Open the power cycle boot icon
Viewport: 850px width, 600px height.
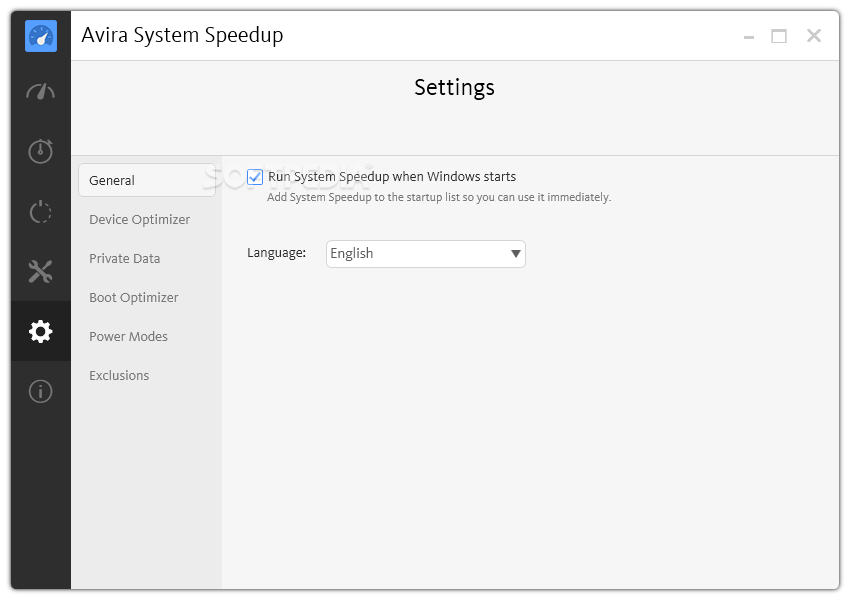coord(41,211)
